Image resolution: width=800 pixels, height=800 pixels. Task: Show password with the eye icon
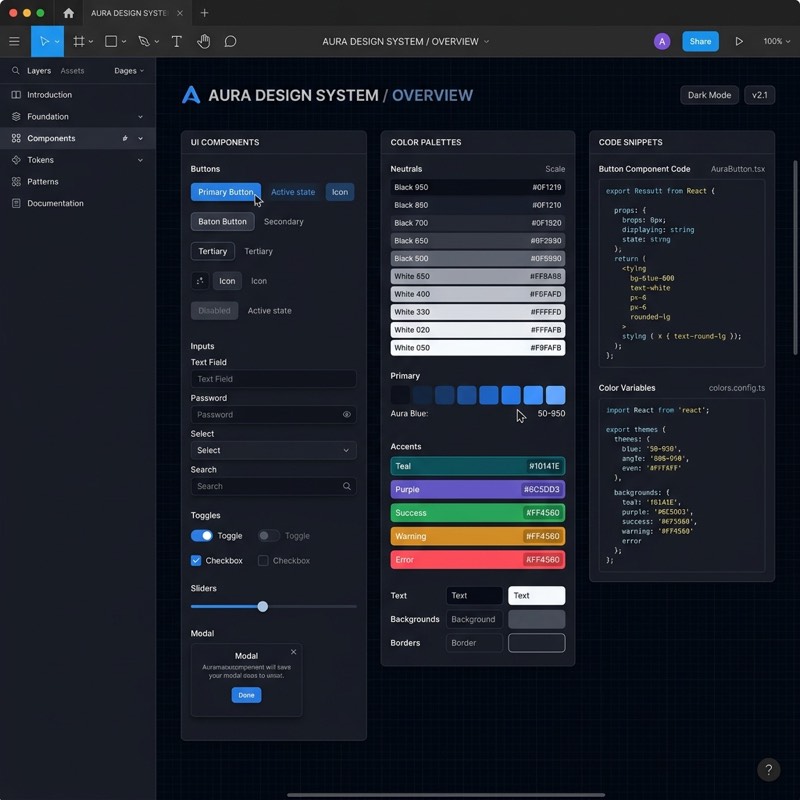347,414
